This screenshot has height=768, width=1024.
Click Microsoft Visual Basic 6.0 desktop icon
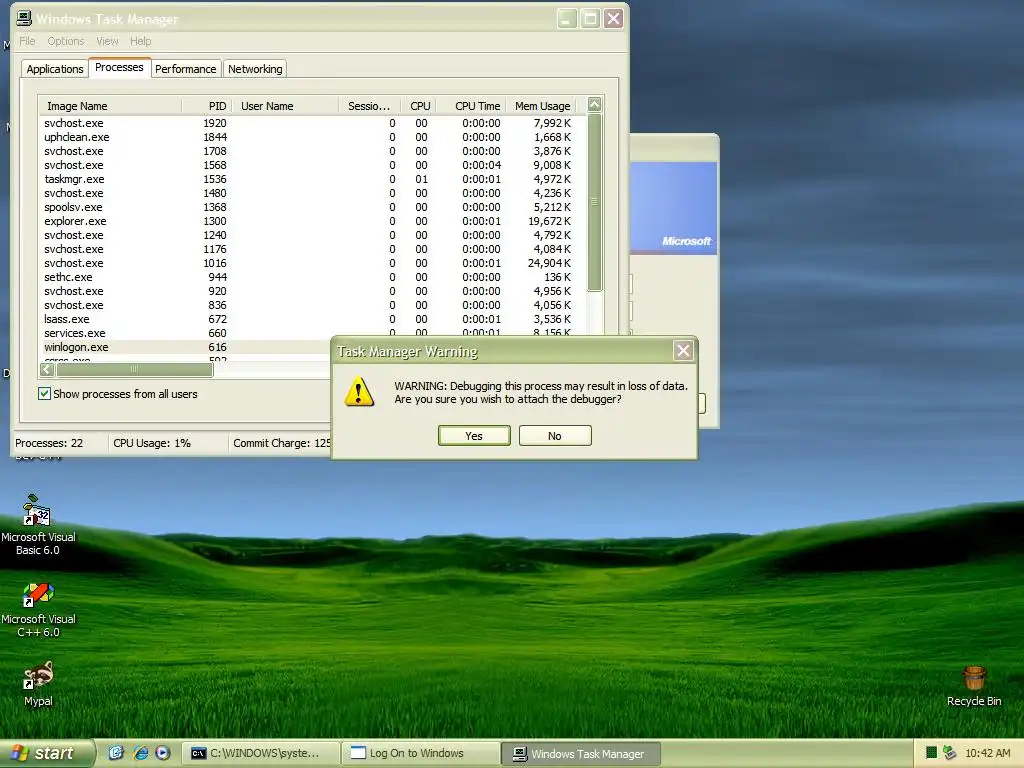click(x=38, y=526)
